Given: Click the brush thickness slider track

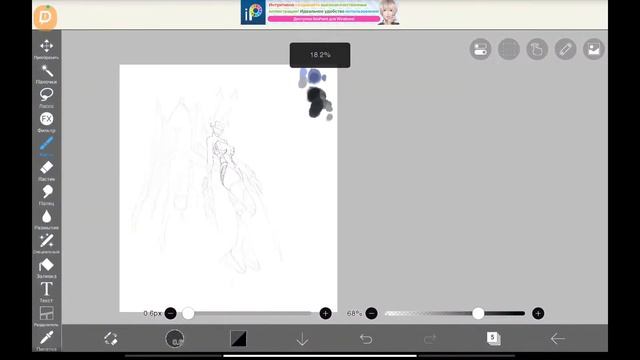Looking at the screenshot, I should point(248,313).
